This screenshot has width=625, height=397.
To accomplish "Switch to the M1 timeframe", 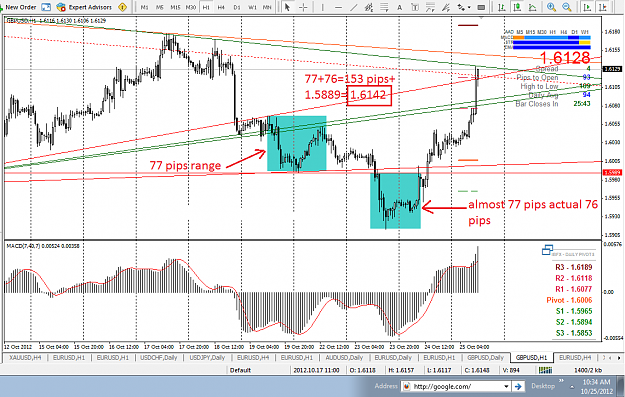I will 145,7.
